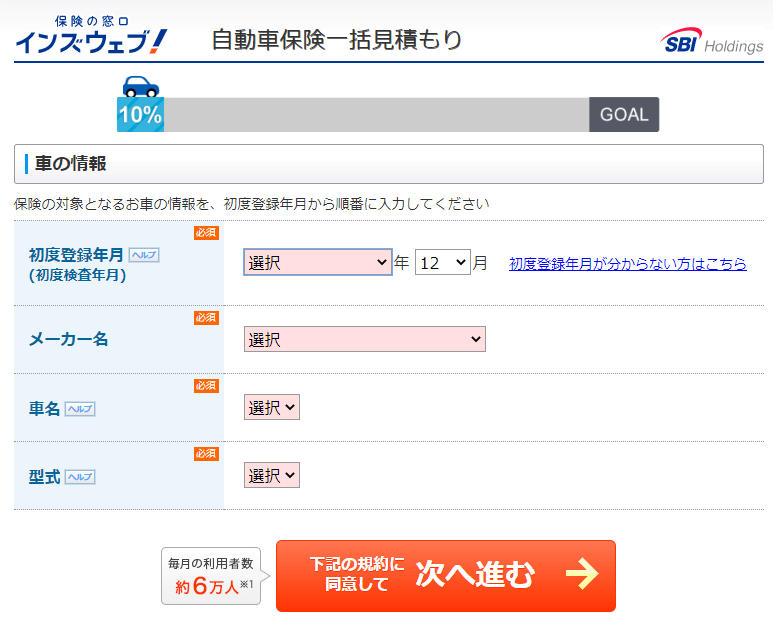Viewport: 773px width, 633px height.
Task: Open the 型式 select dropdown
Action: tap(271, 476)
